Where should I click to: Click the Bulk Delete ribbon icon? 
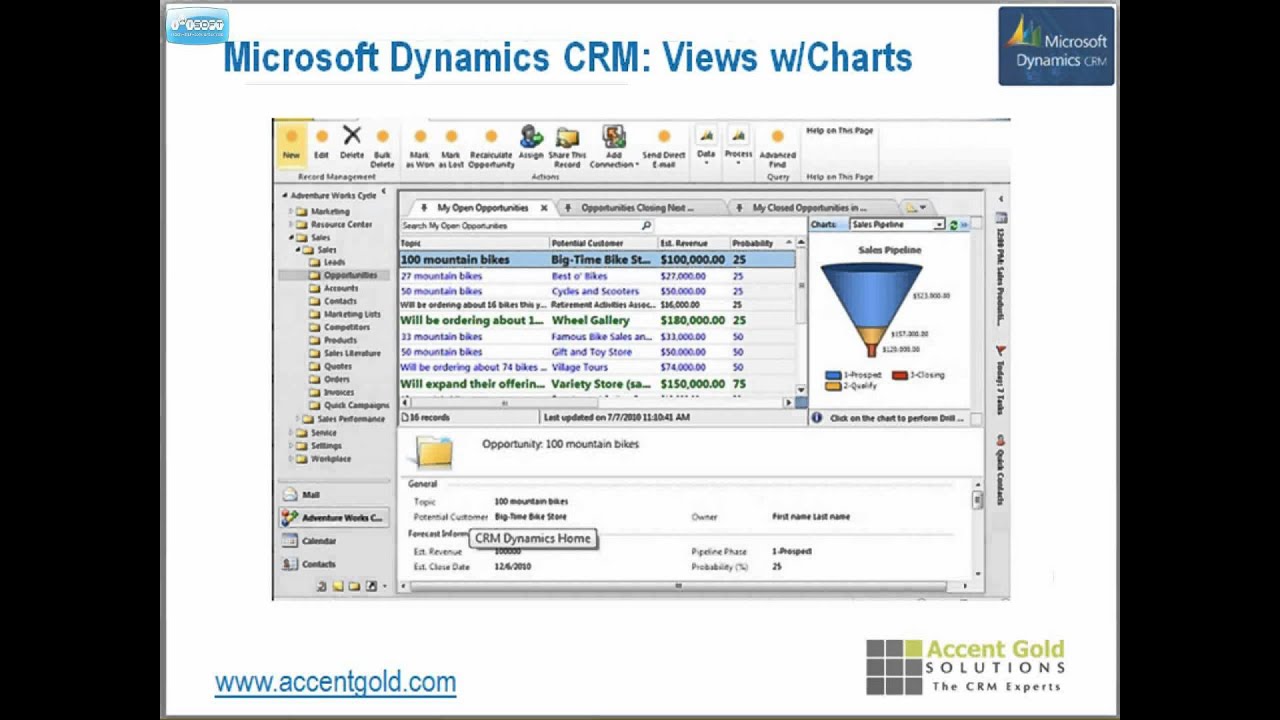point(382,137)
